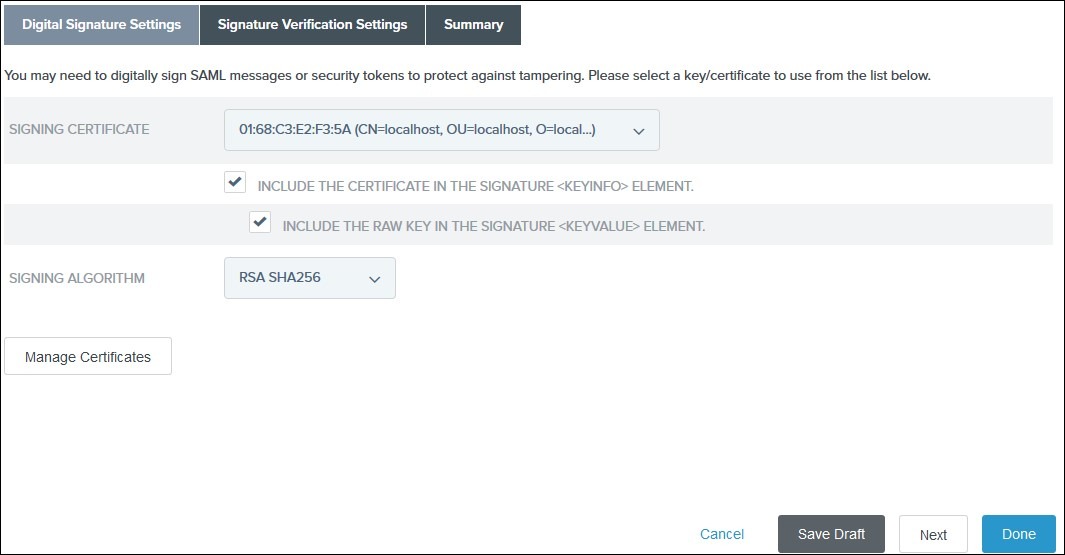1065x555 pixels.
Task: Open the Signature Verification Settings tab
Action: click(x=312, y=25)
